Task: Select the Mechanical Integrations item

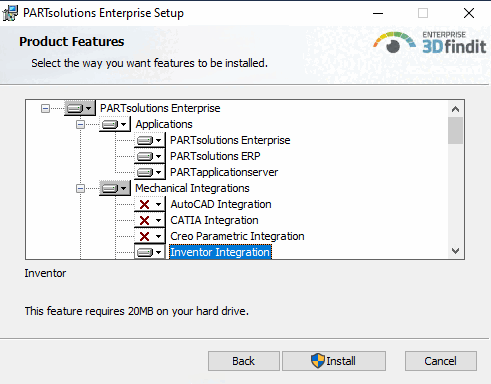Action: [192, 188]
